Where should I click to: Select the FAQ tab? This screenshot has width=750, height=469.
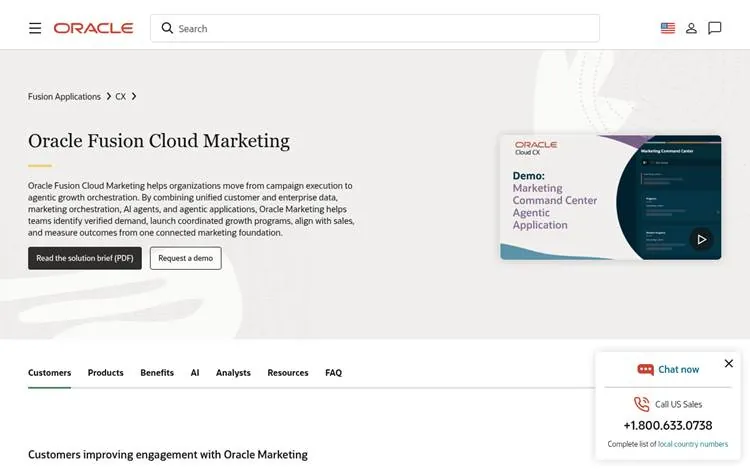pos(333,372)
